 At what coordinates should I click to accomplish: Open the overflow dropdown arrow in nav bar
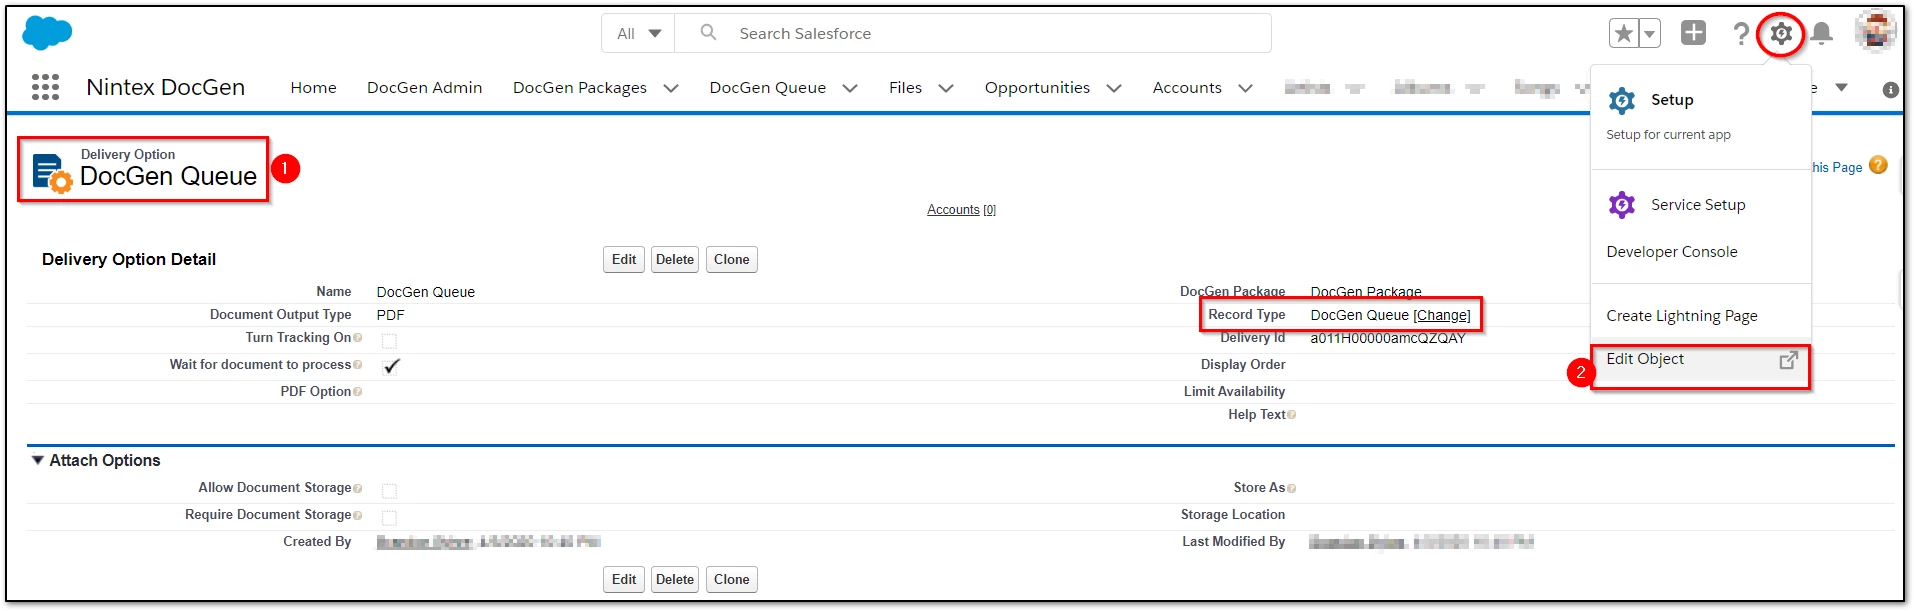pyautogui.click(x=1841, y=87)
